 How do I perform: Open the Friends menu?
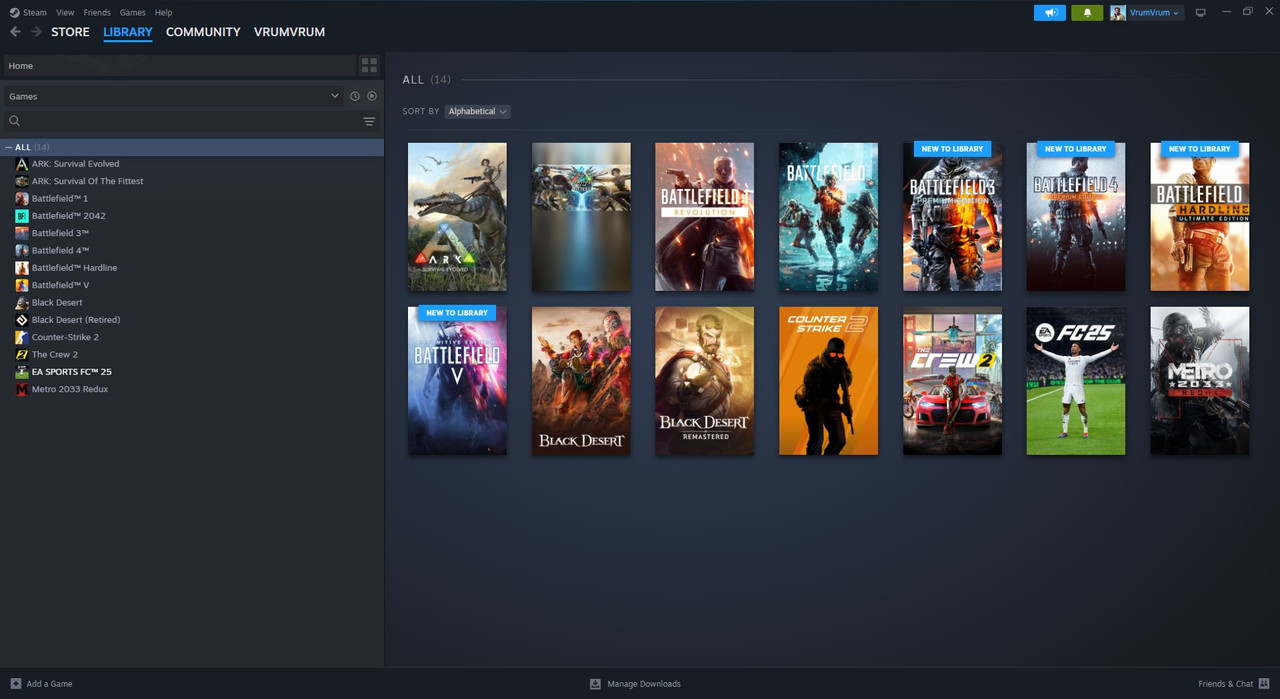click(97, 13)
